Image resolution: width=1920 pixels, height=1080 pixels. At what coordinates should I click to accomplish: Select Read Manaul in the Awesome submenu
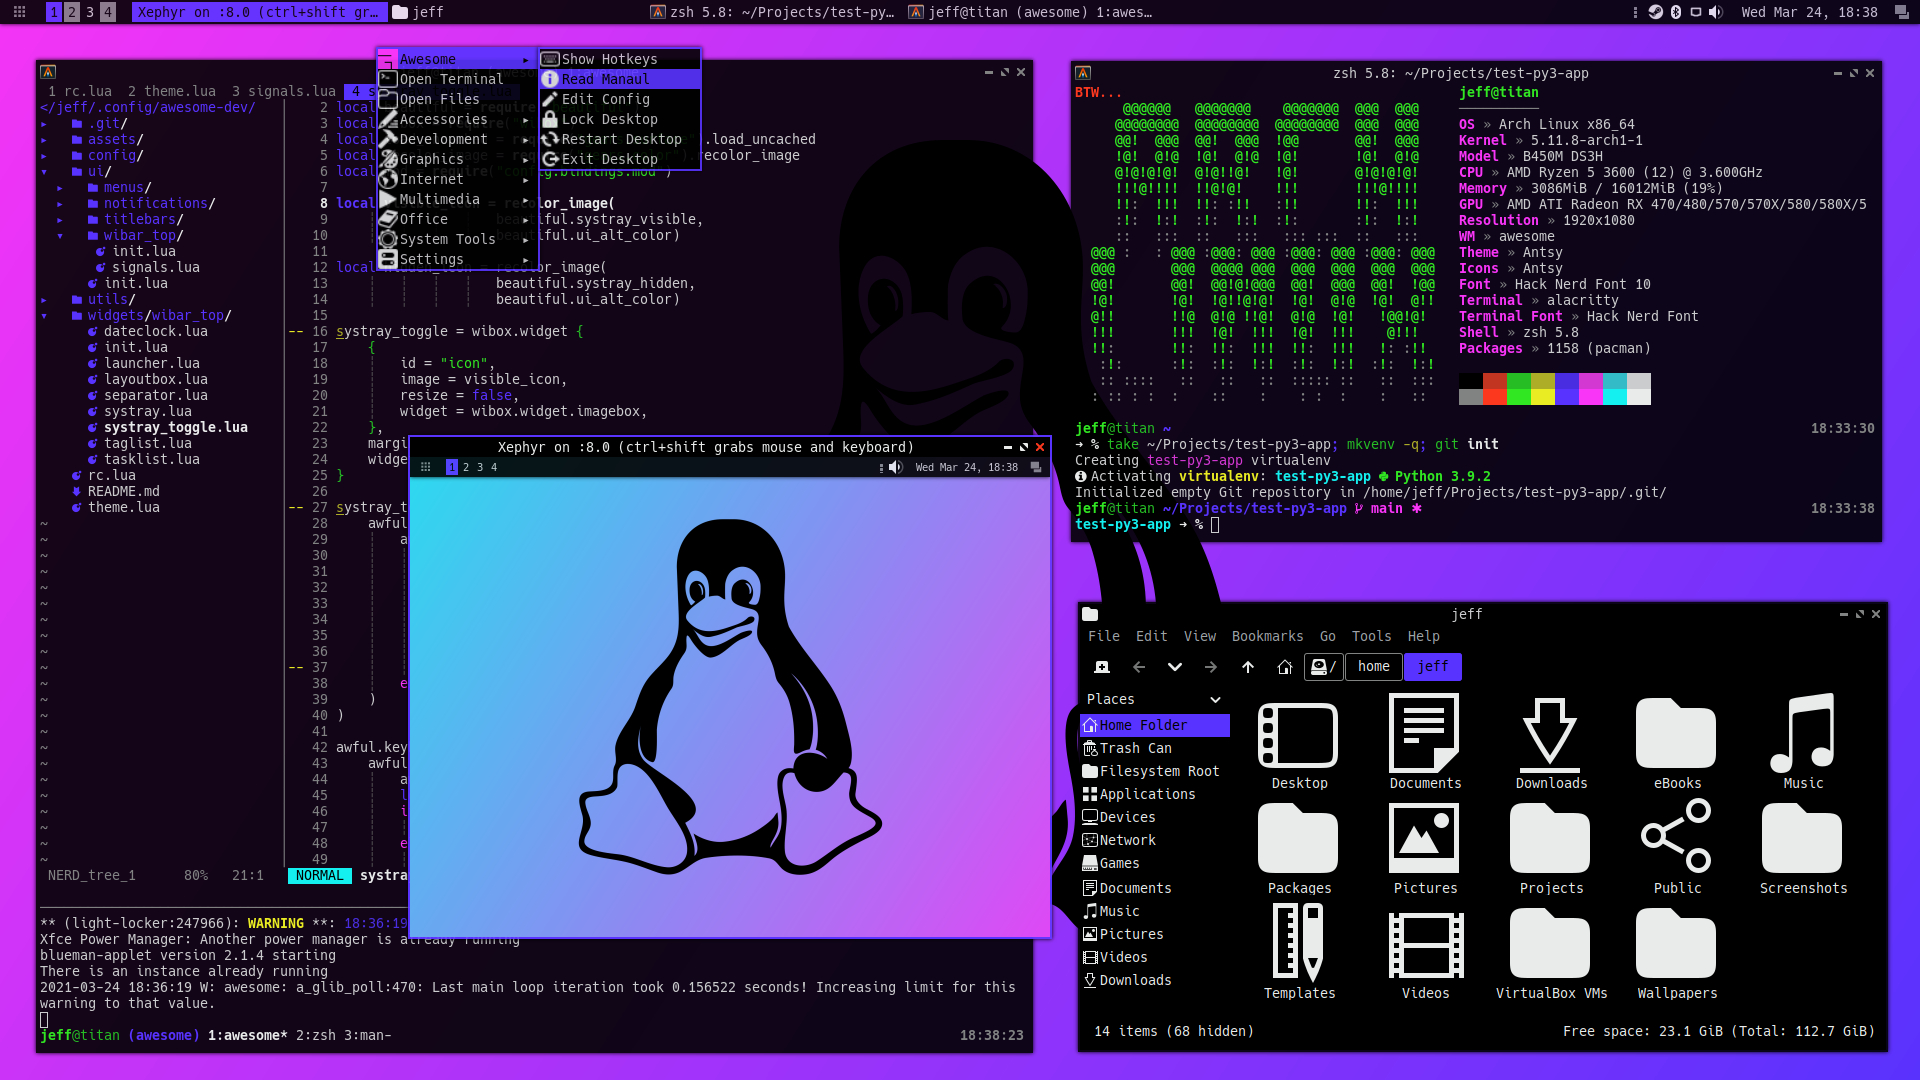click(620, 79)
